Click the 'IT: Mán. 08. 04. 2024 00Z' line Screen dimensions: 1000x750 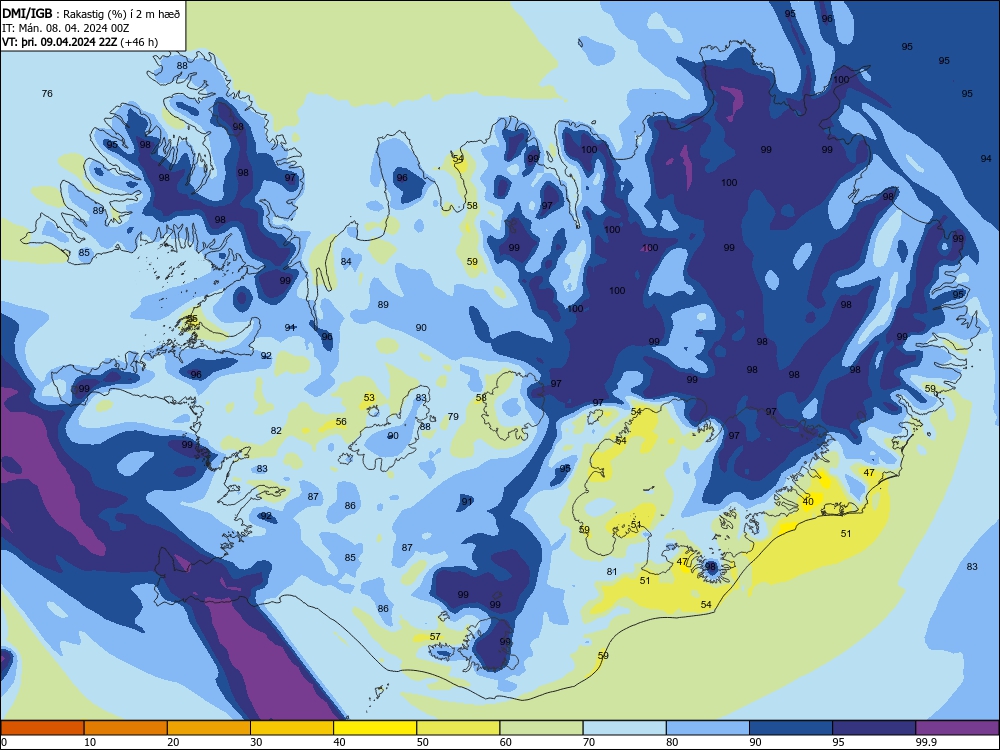pos(66,28)
